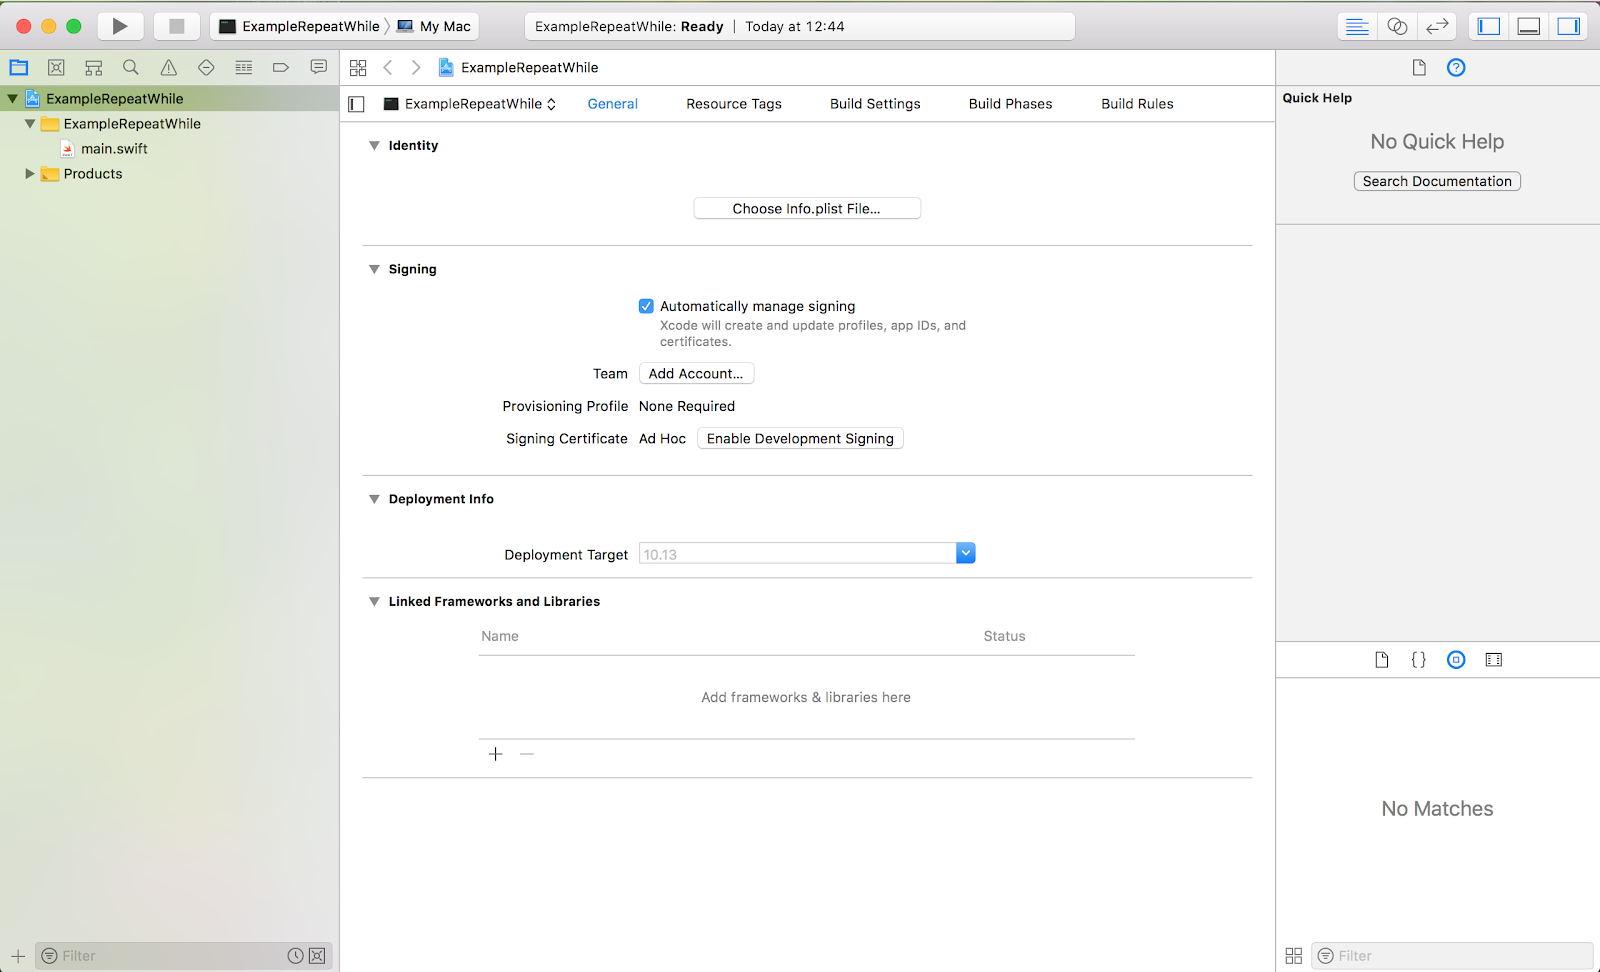The width and height of the screenshot is (1600, 972).
Task: Show the Object library
Action: [1456, 660]
